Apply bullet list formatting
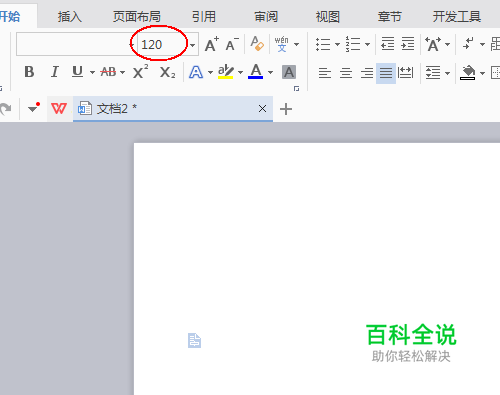500x395 pixels. tap(323, 44)
